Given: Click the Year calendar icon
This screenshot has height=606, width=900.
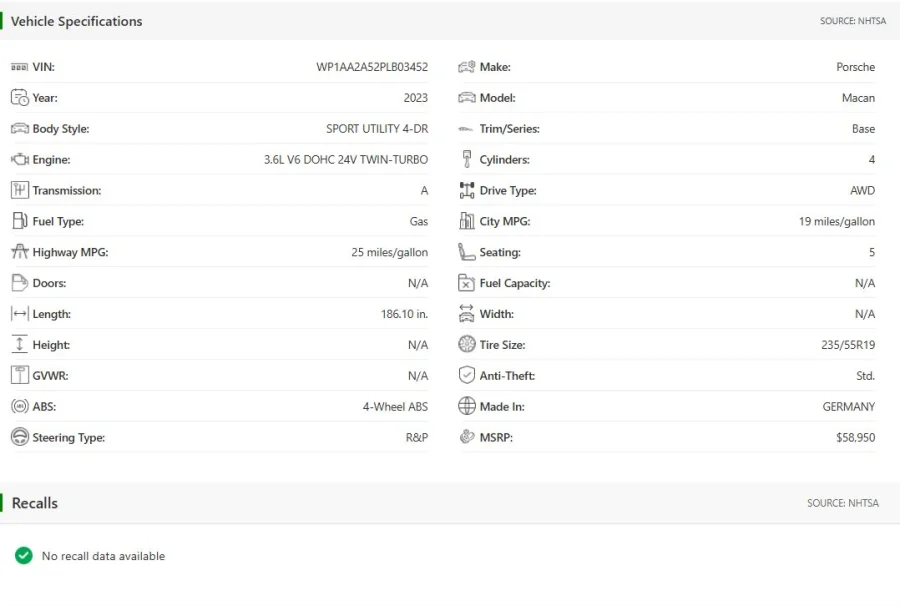Looking at the screenshot, I should point(20,98).
